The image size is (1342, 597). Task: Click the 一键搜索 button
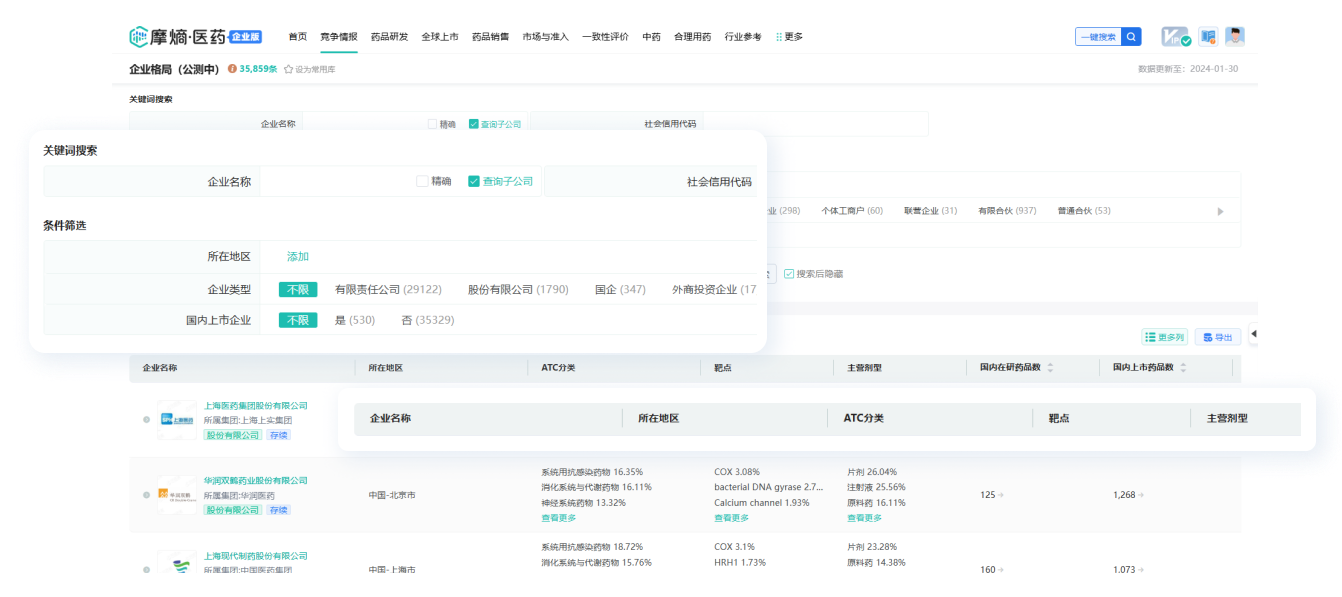(1099, 37)
